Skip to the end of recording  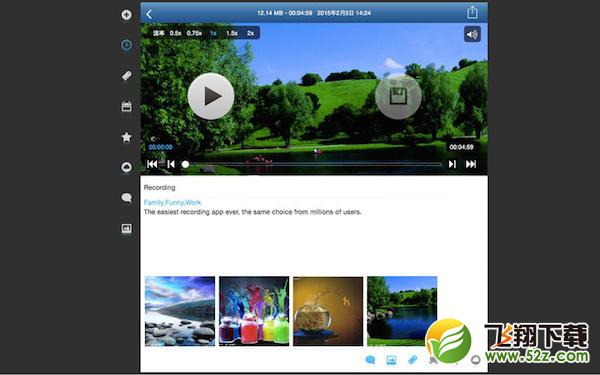471,164
